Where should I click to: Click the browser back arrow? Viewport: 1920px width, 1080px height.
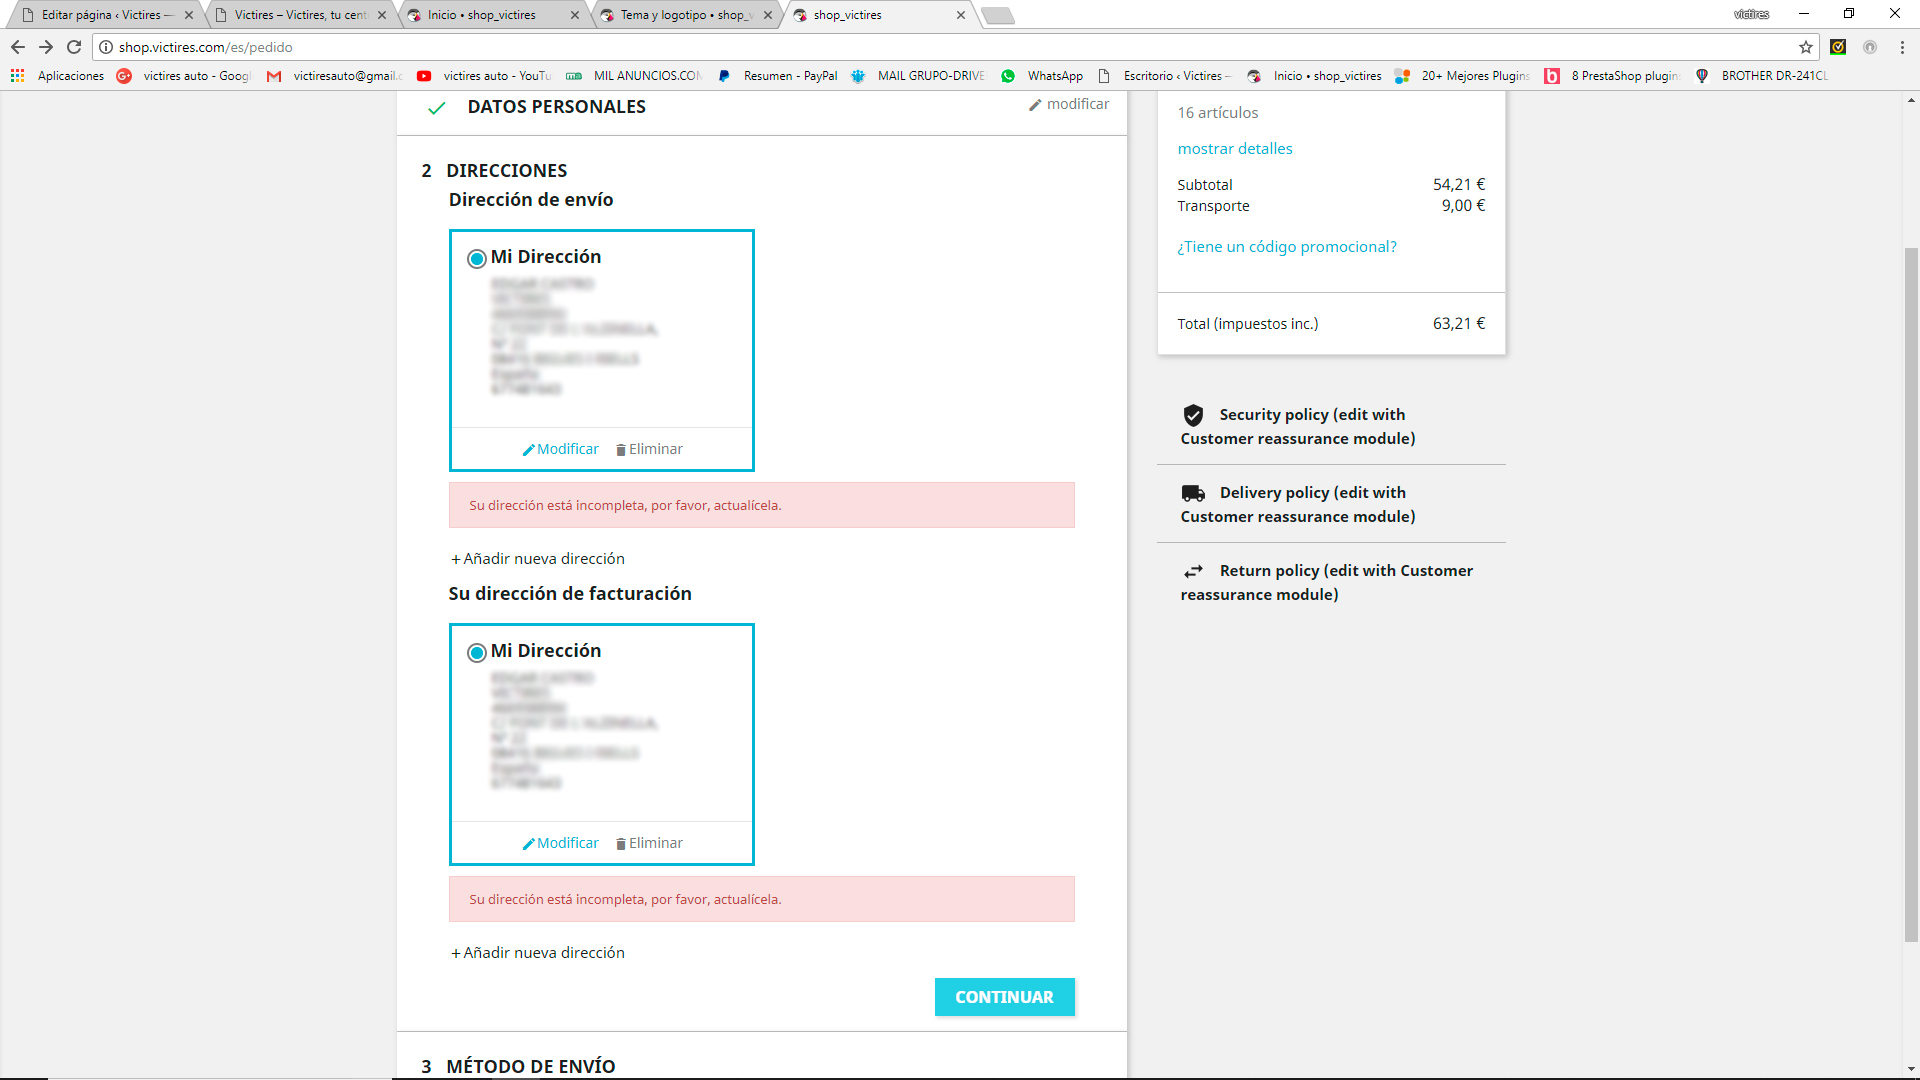pyautogui.click(x=18, y=47)
